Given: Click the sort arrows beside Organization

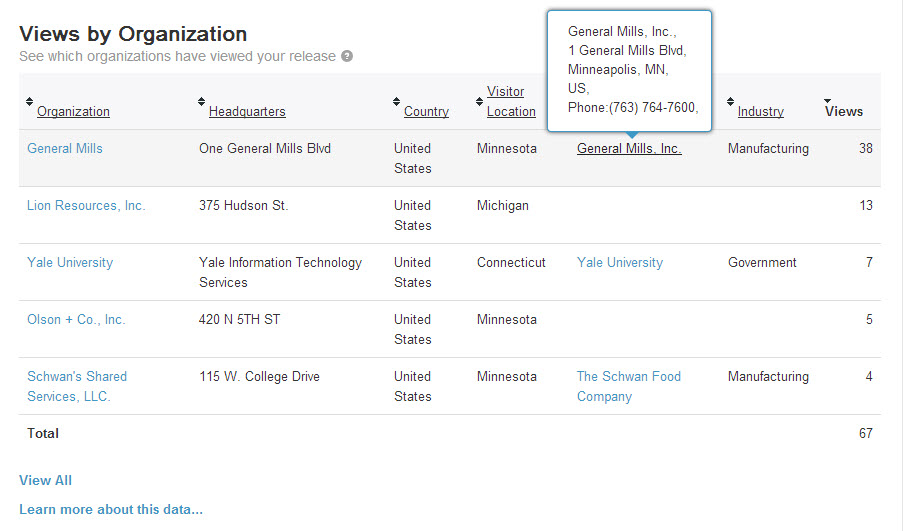Looking at the screenshot, I should coord(29,101).
